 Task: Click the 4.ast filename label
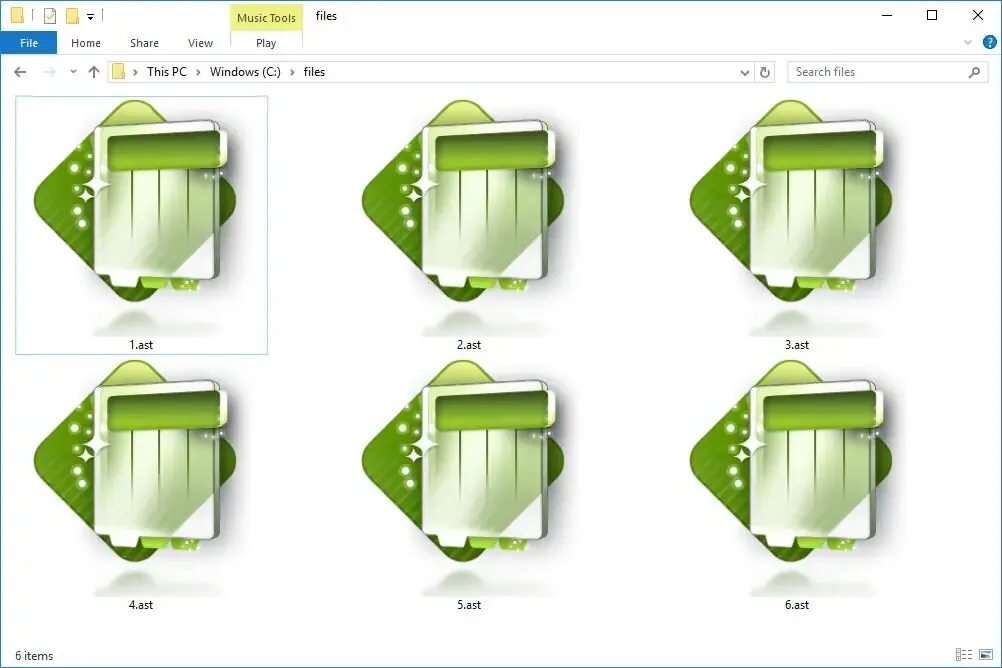point(141,605)
